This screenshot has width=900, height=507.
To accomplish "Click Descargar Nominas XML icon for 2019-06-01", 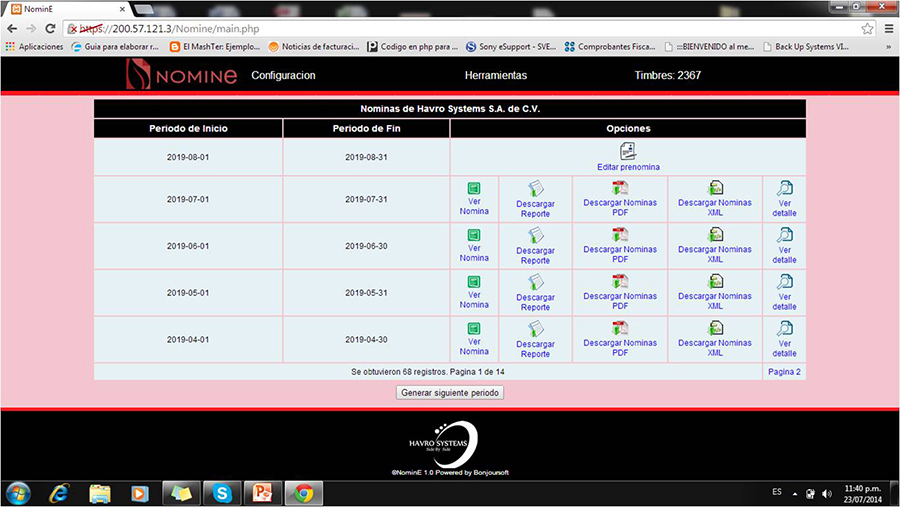I will [715, 234].
